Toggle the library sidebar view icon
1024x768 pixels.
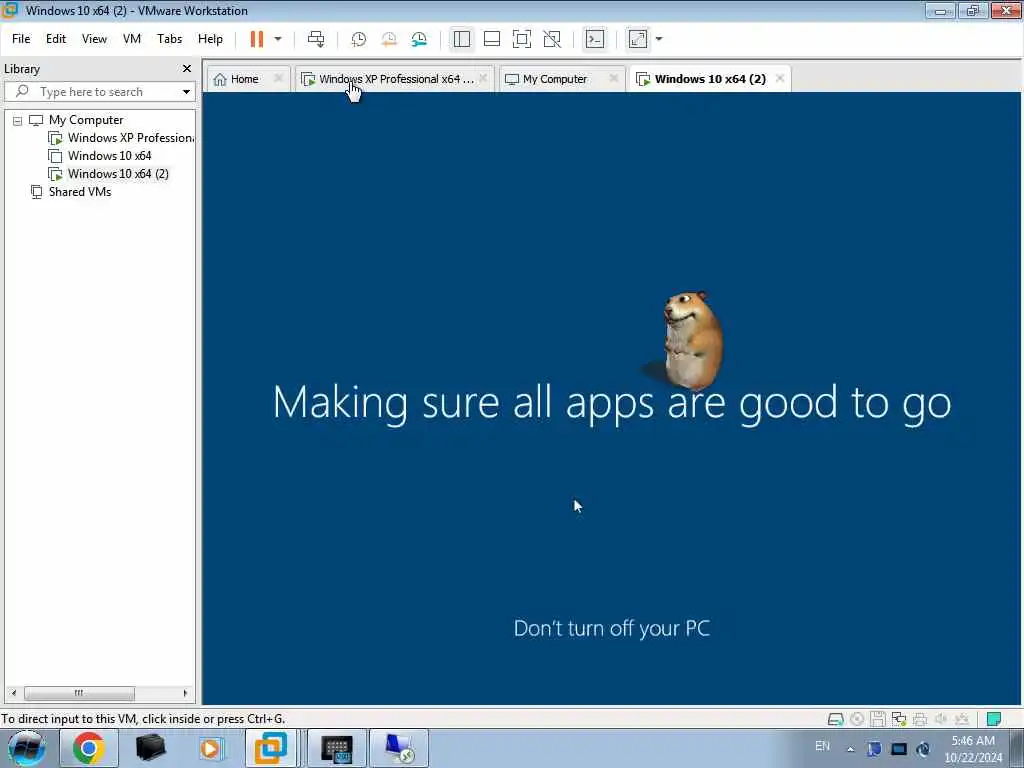coord(462,39)
